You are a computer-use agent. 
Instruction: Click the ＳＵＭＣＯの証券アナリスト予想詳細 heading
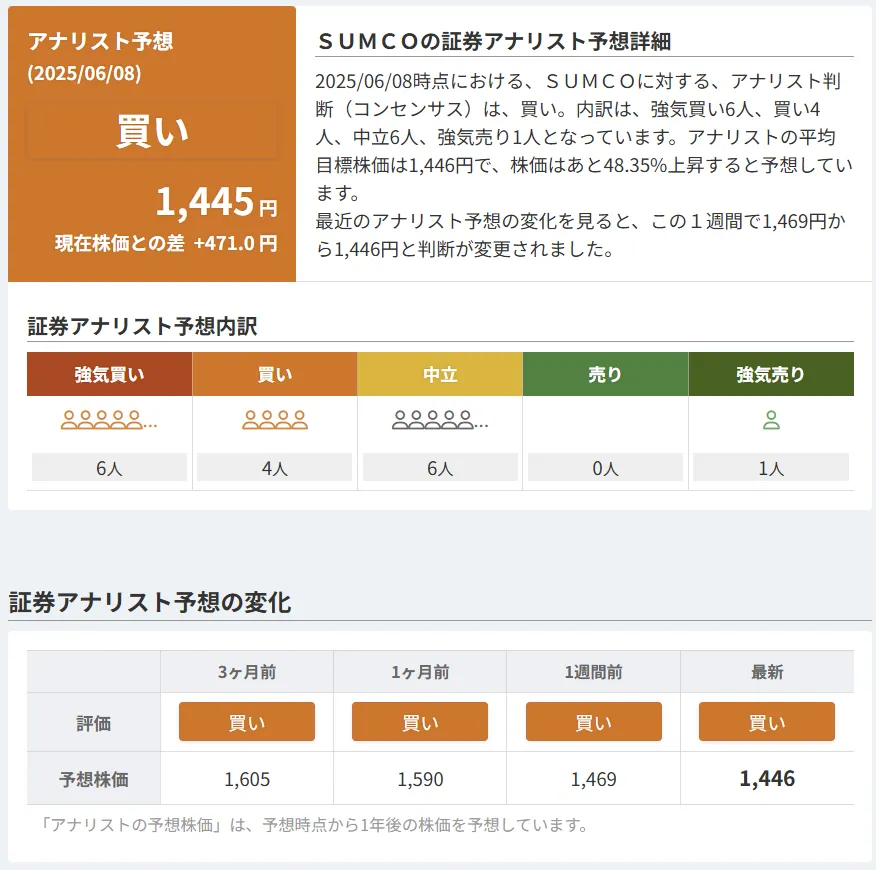tap(493, 41)
